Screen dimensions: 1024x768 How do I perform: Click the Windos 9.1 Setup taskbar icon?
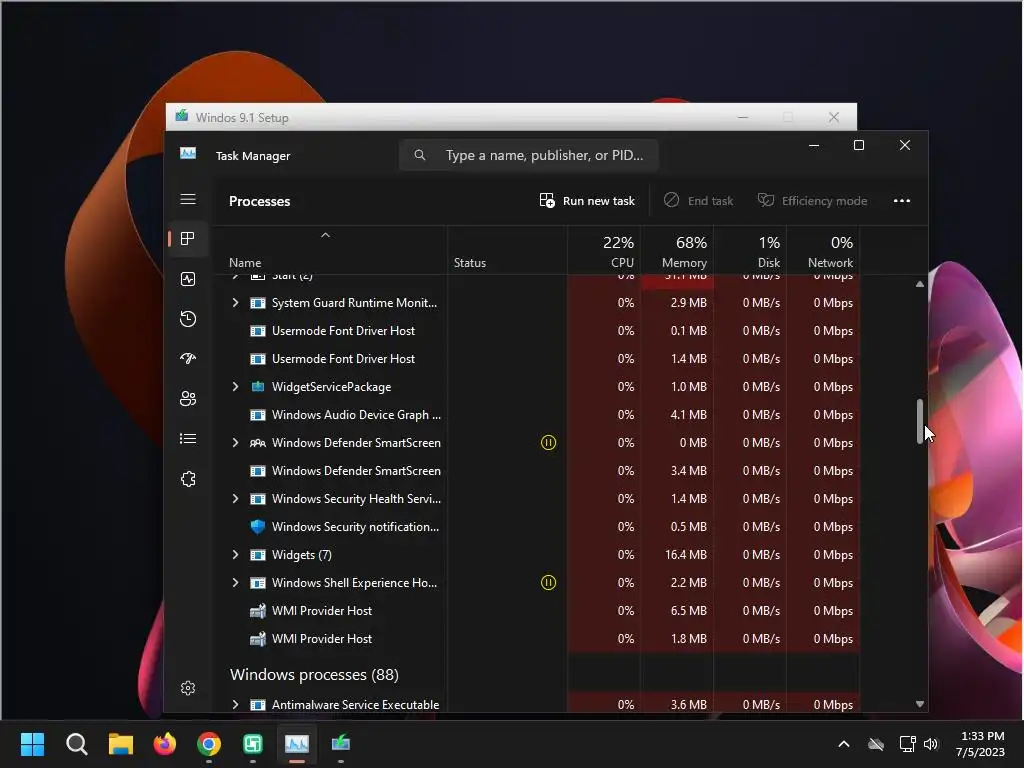[x=340, y=744]
